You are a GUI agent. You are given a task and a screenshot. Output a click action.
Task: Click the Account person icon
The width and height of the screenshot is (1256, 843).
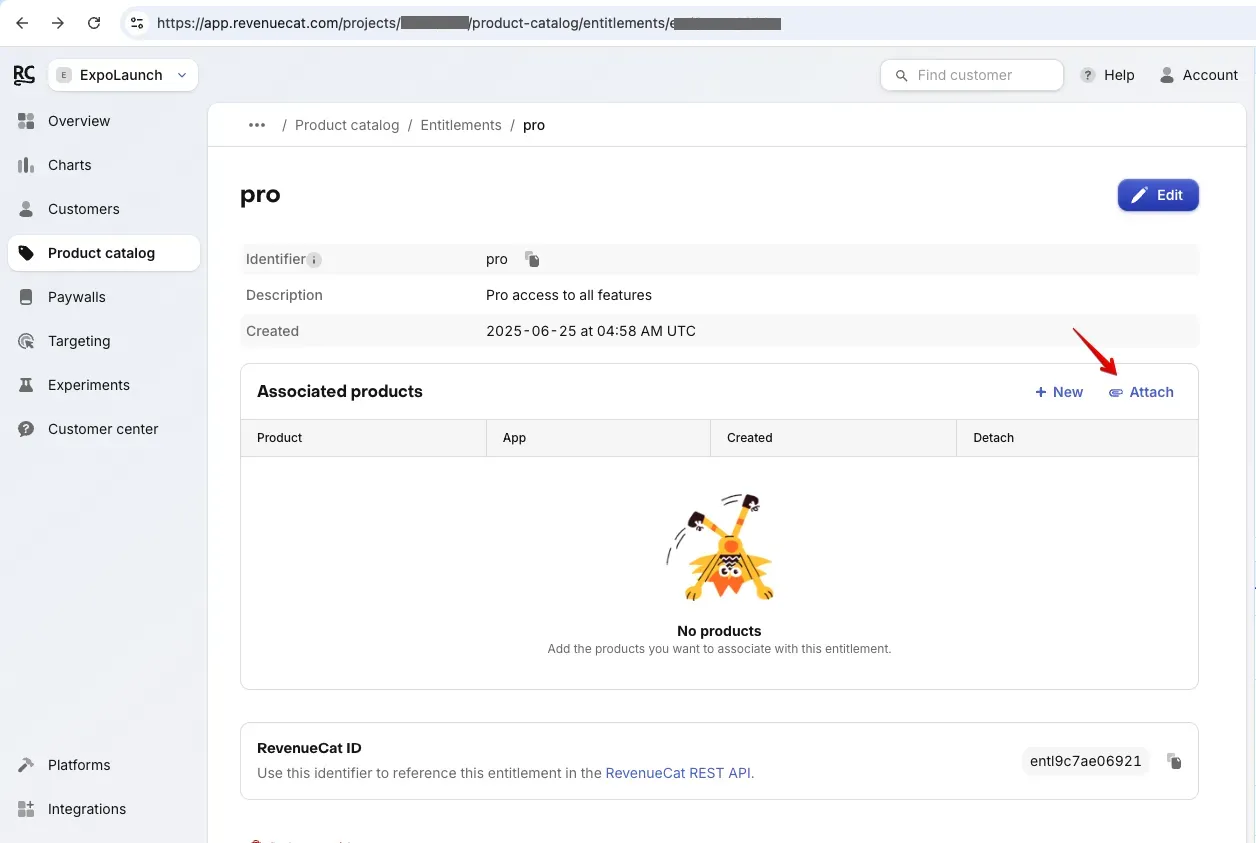pos(1166,75)
